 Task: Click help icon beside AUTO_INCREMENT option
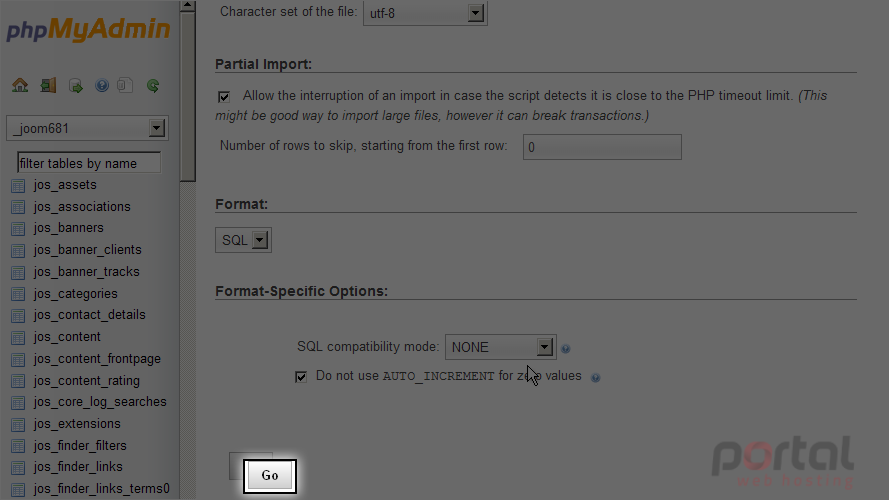point(595,378)
